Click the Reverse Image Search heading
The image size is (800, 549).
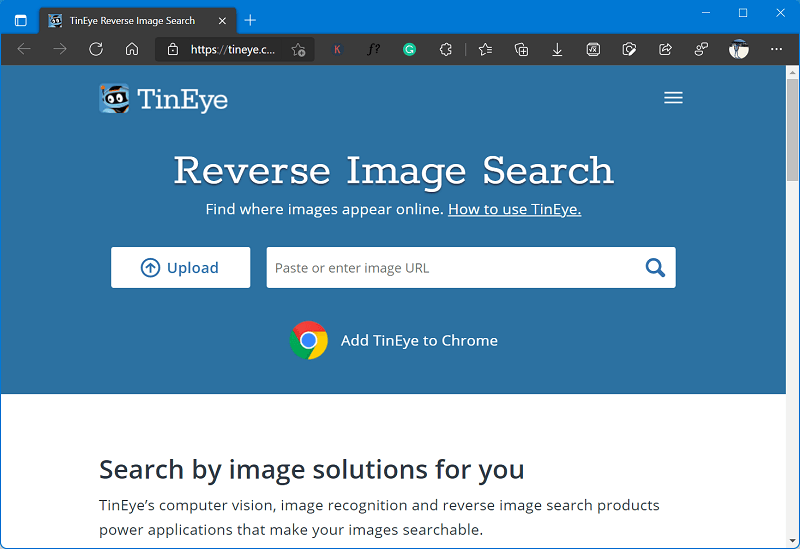(x=393, y=171)
